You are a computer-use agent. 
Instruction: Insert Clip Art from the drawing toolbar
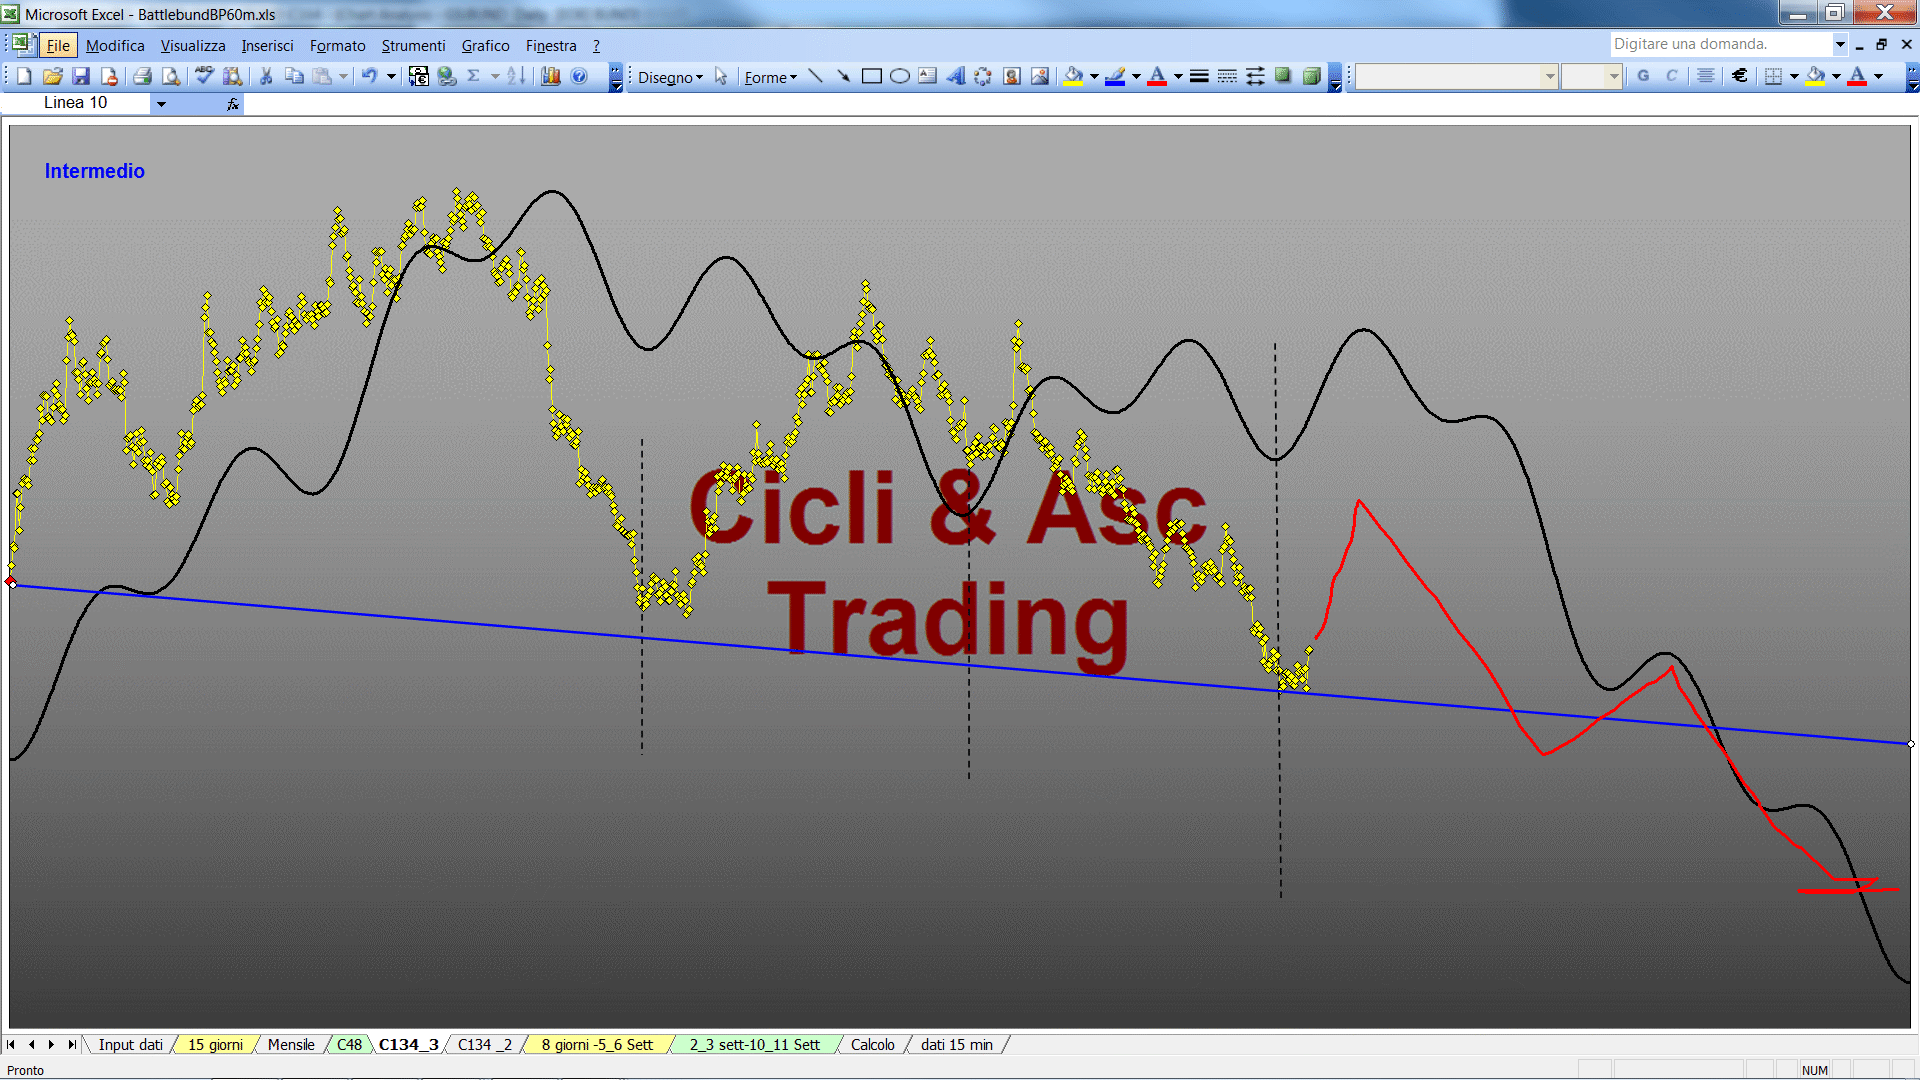coord(1012,76)
